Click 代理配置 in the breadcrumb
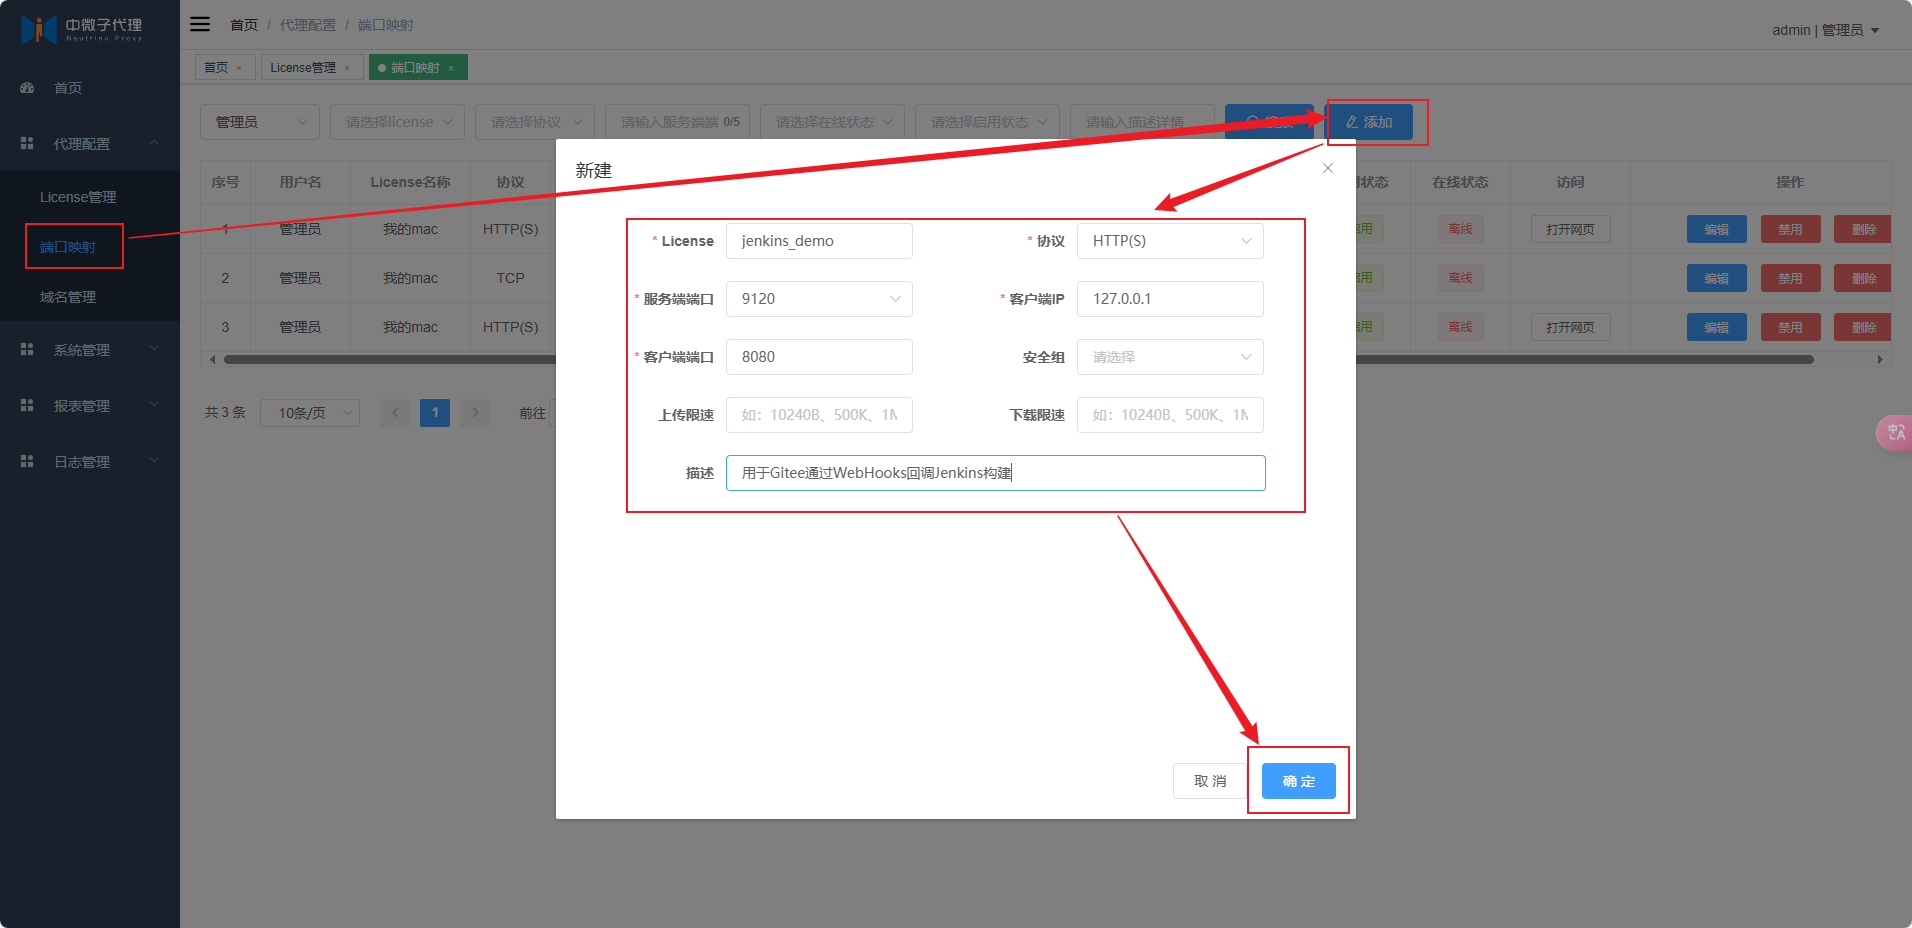The width and height of the screenshot is (1912, 928). tap(308, 25)
